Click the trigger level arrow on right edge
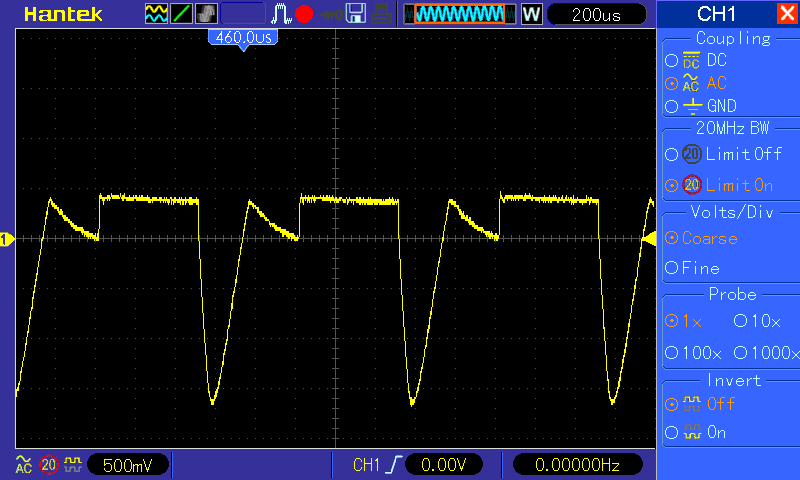This screenshot has height=480, width=800. pos(648,239)
